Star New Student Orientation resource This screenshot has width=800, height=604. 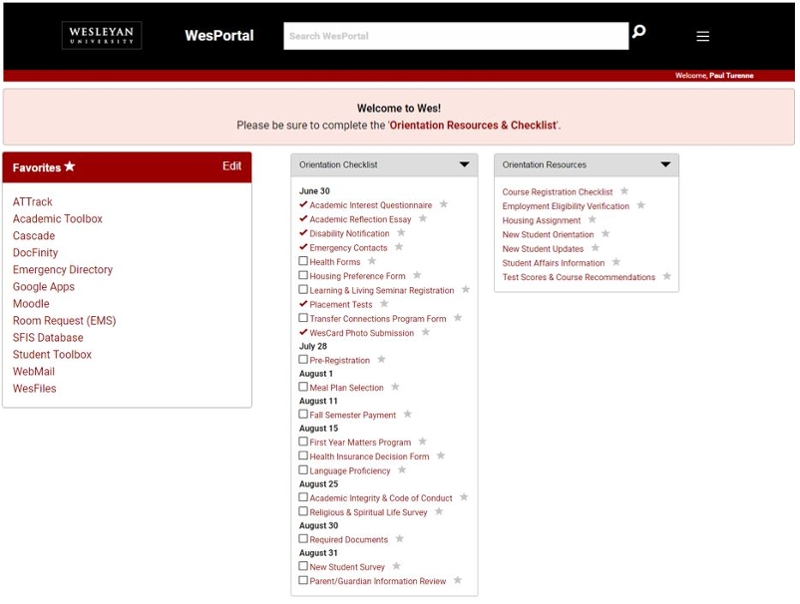606,234
